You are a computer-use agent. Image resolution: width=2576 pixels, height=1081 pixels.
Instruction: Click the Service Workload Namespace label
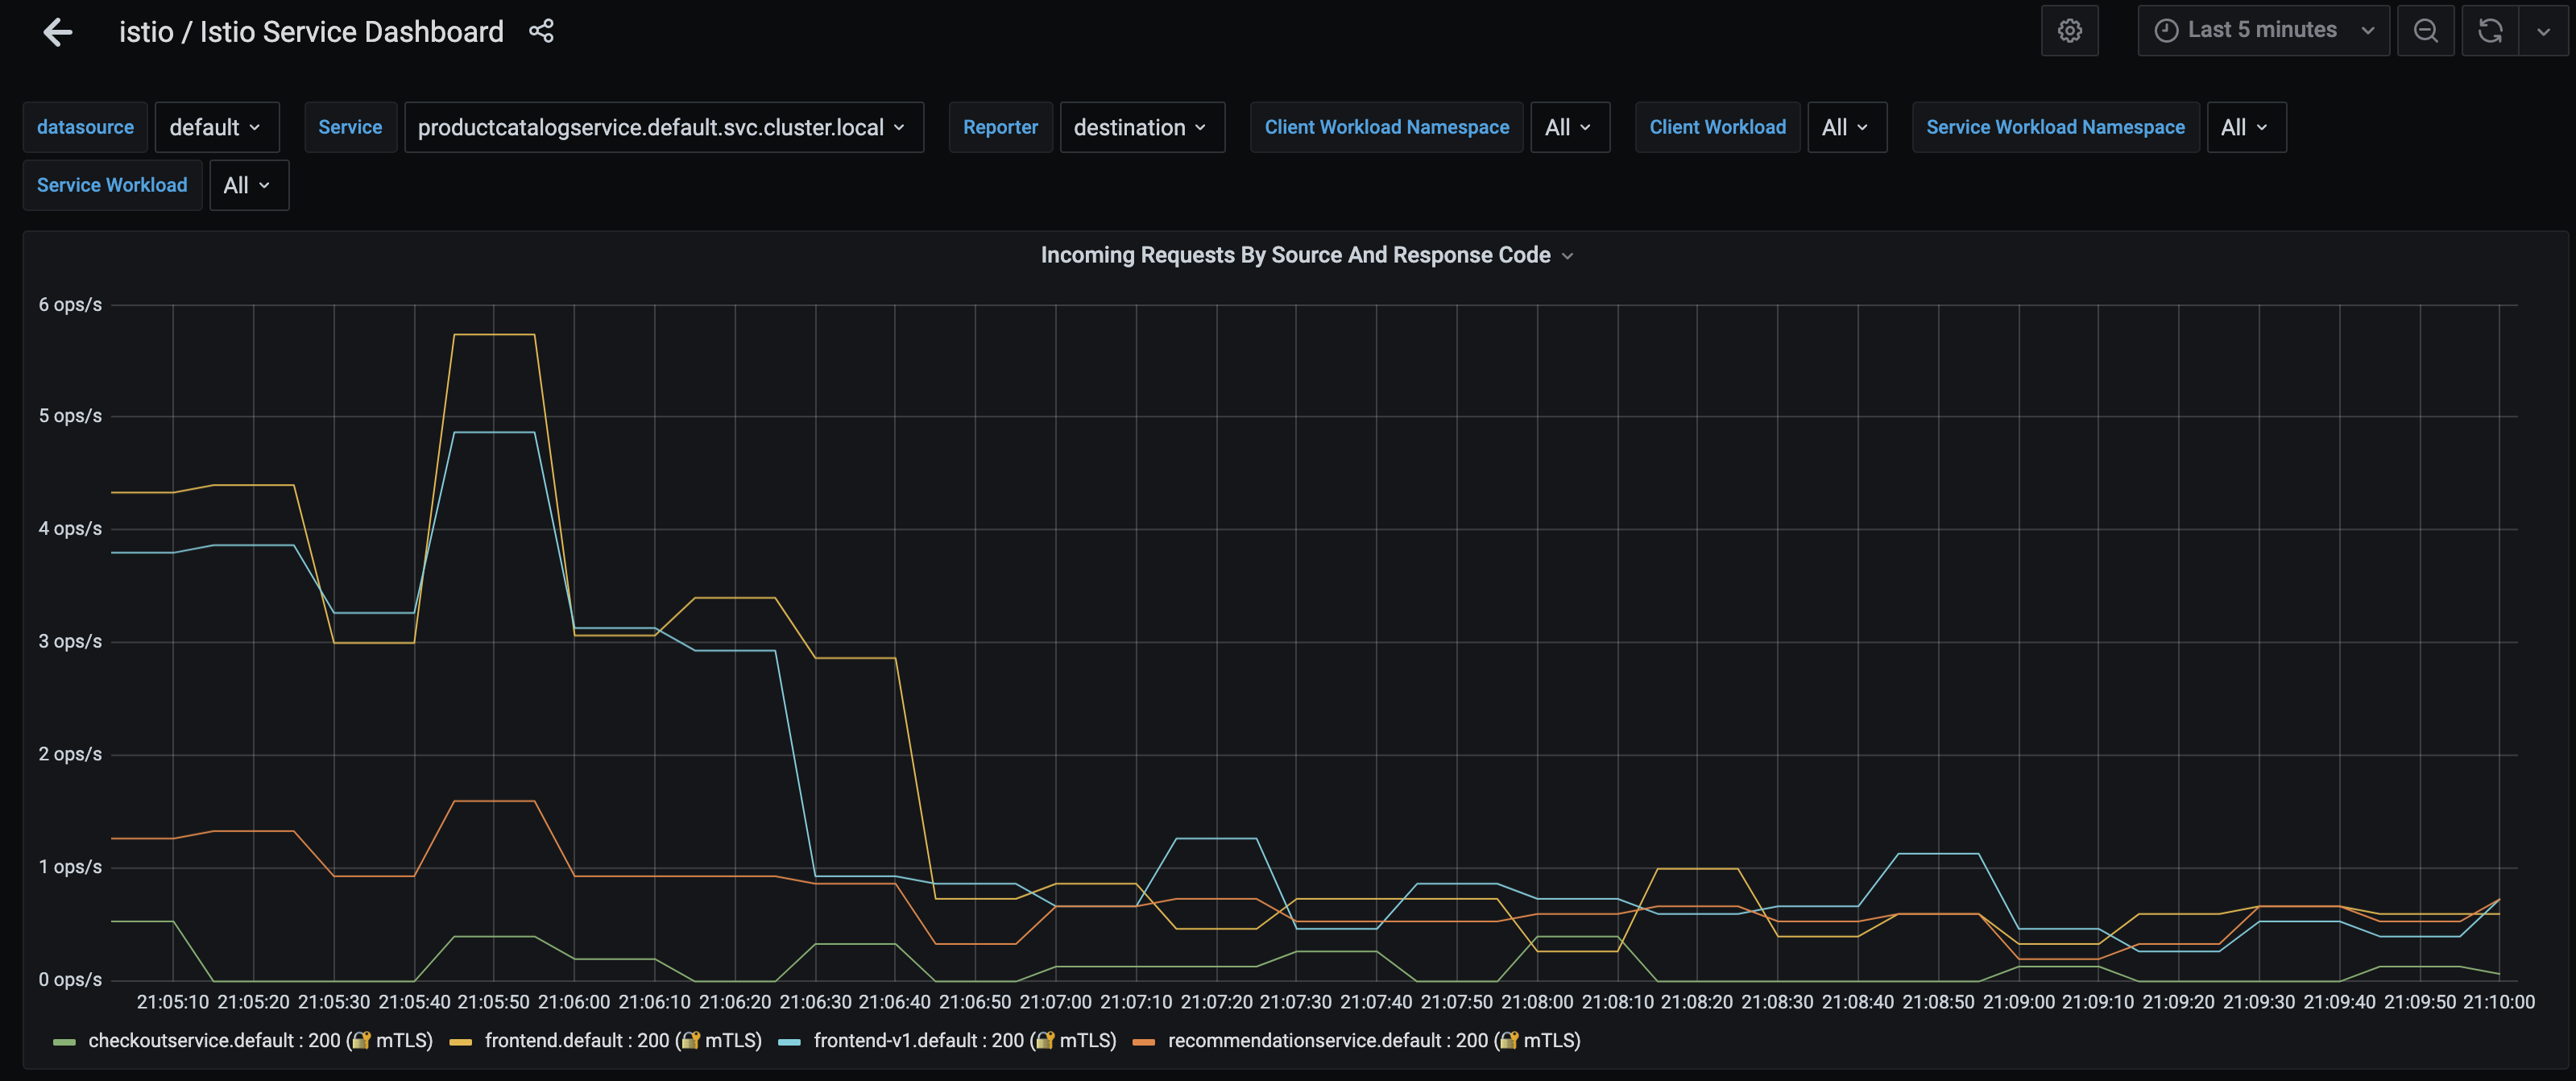click(x=2055, y=127)
